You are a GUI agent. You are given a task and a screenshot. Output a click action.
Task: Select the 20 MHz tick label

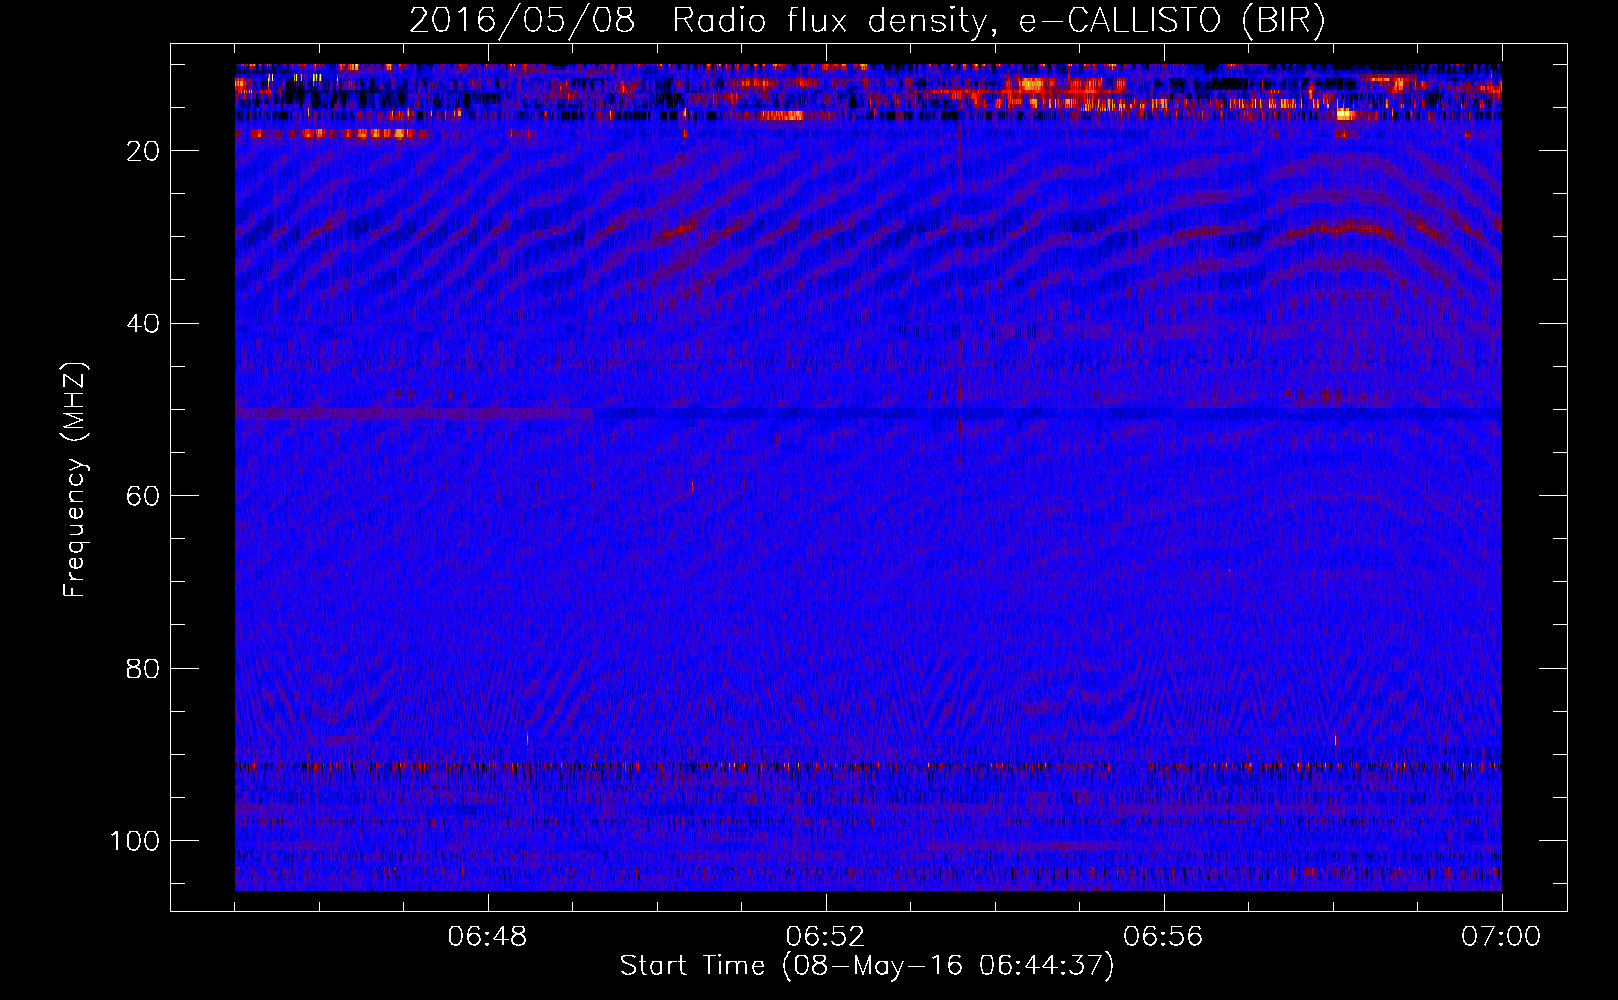[x=142, y=151]
